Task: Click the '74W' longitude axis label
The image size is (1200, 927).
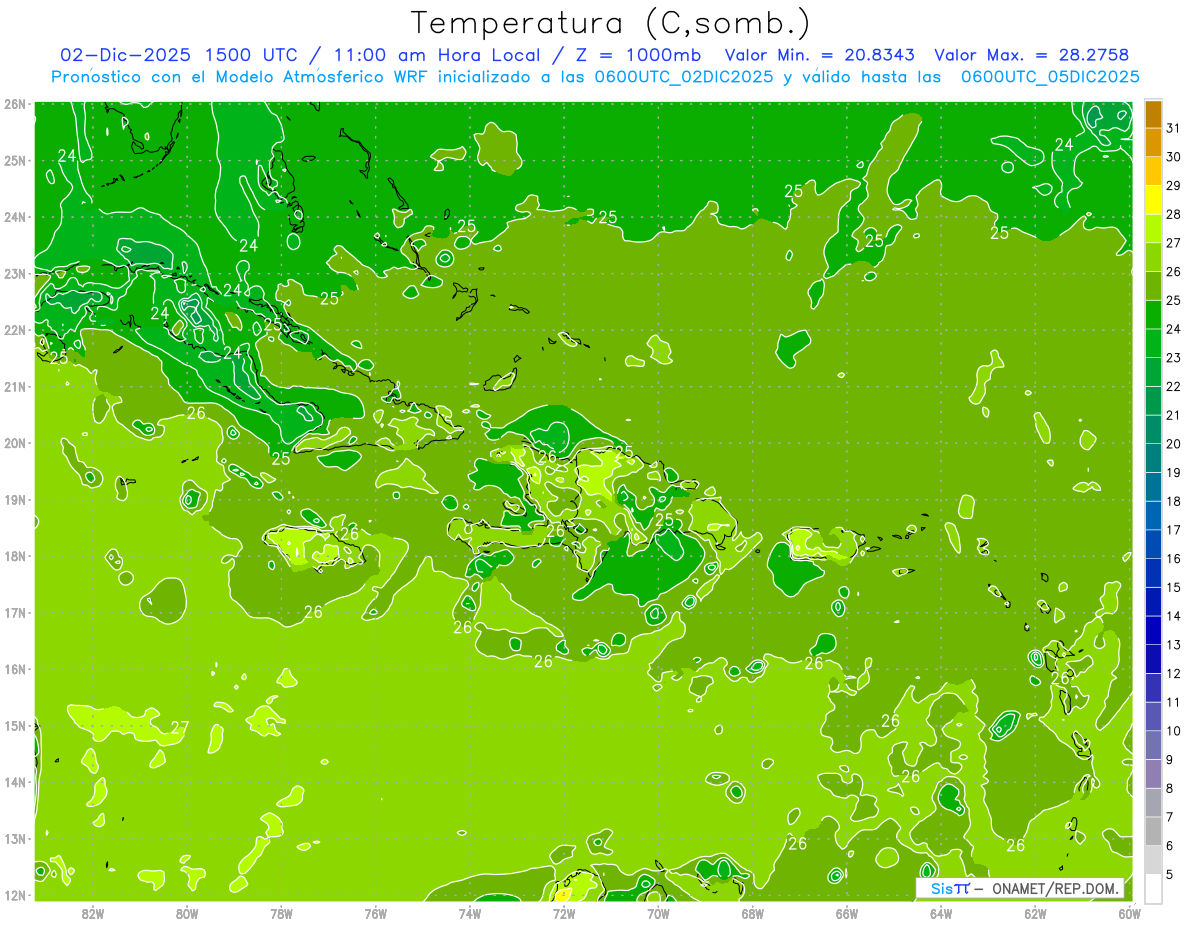Action: [x=470, y=913]
